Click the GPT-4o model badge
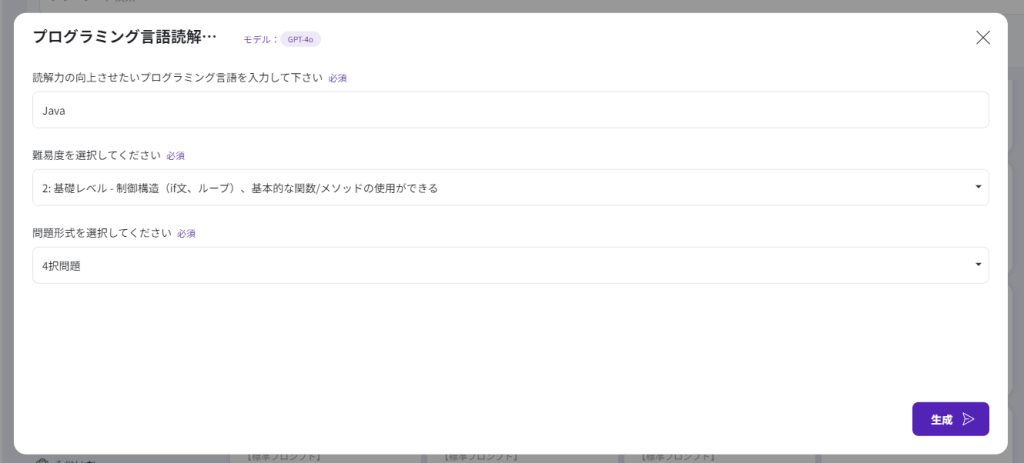1024x463 pixels. pyautogui.click(x=300, y=39)
